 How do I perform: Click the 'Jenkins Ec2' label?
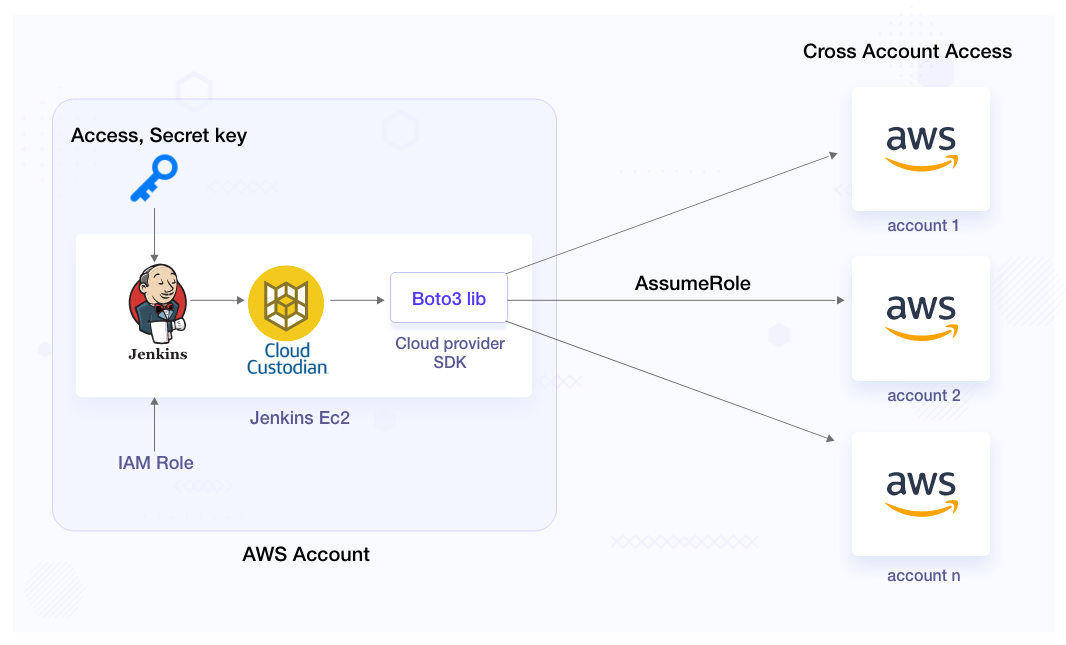[300, 417]
